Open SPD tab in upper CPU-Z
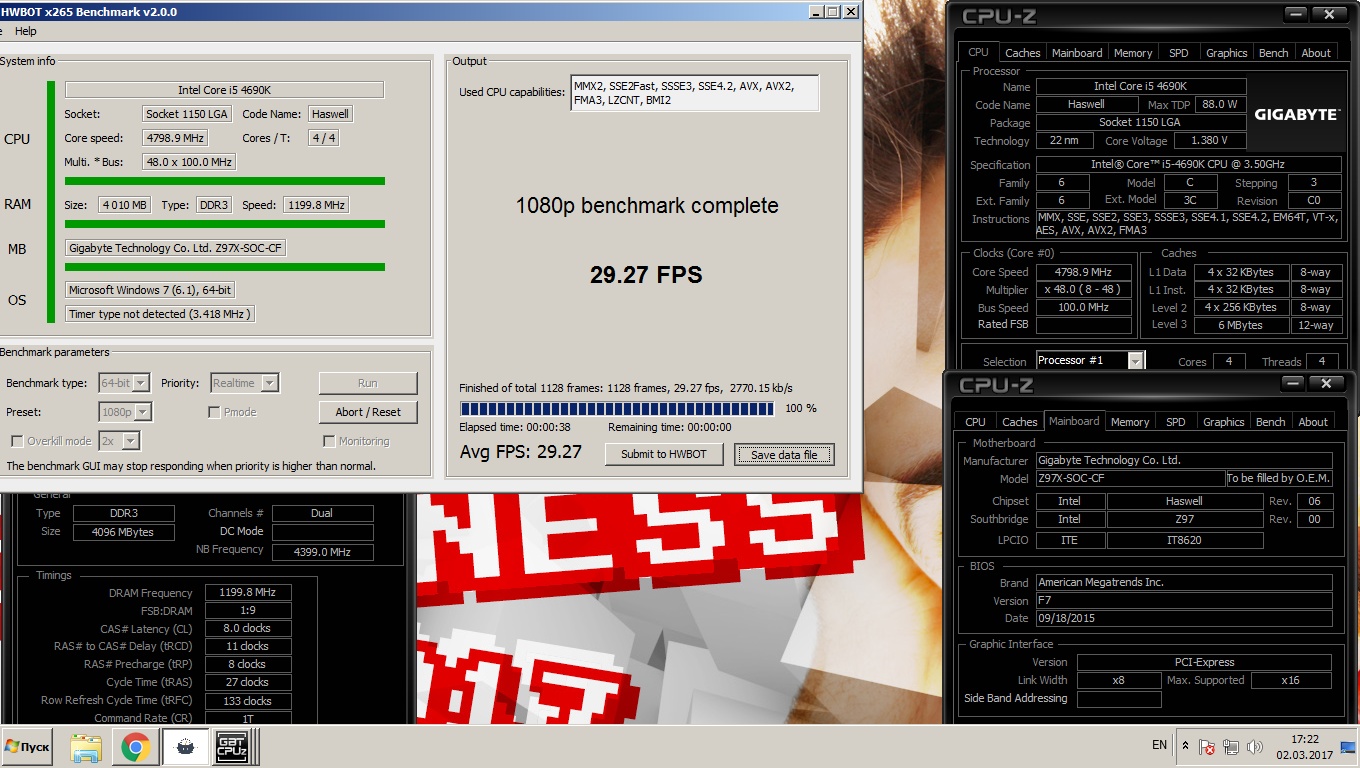 tap(1179, 53)
